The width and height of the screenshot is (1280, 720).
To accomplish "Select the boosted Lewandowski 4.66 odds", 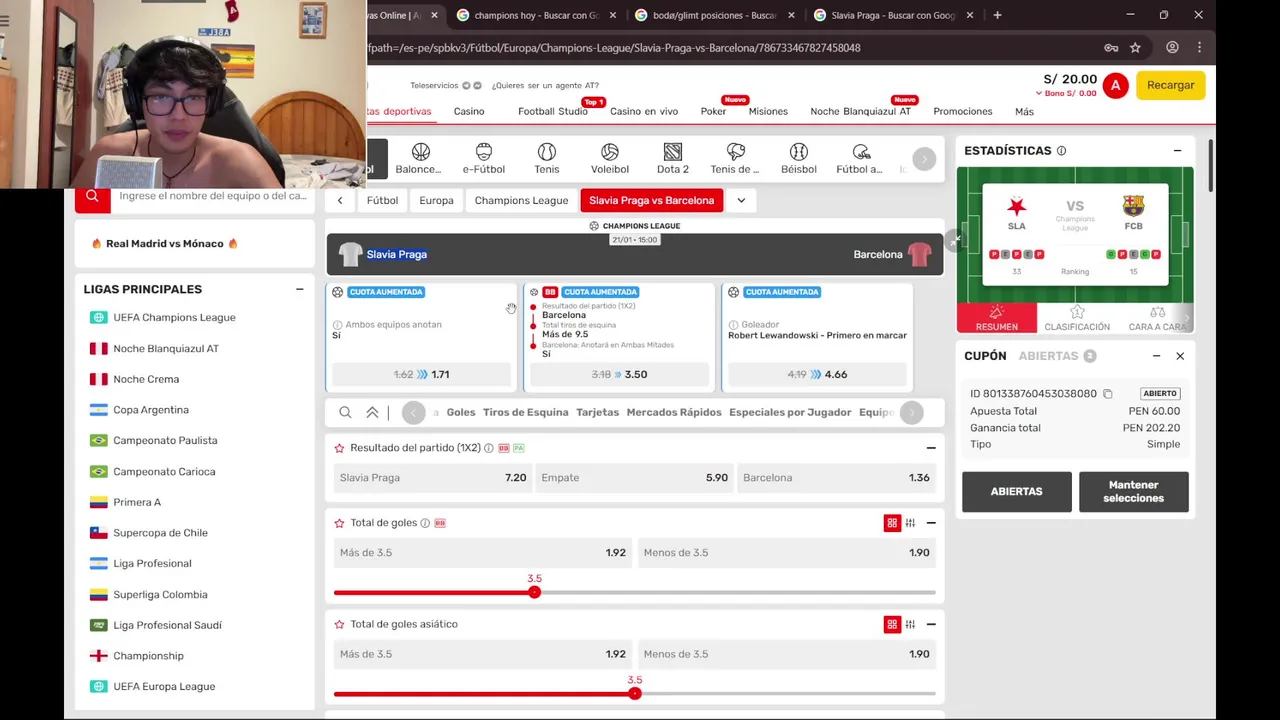I will tap(817, 374).
